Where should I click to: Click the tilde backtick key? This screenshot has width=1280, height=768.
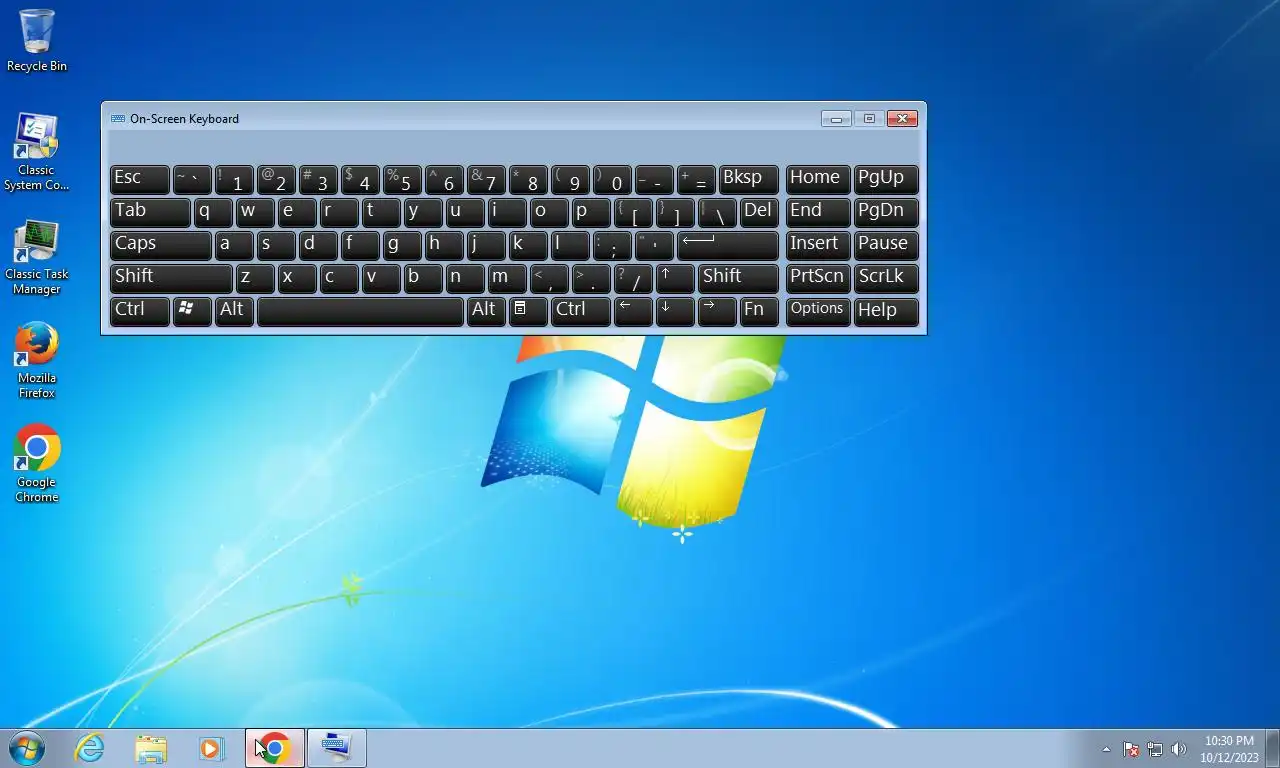pos(192,179)
